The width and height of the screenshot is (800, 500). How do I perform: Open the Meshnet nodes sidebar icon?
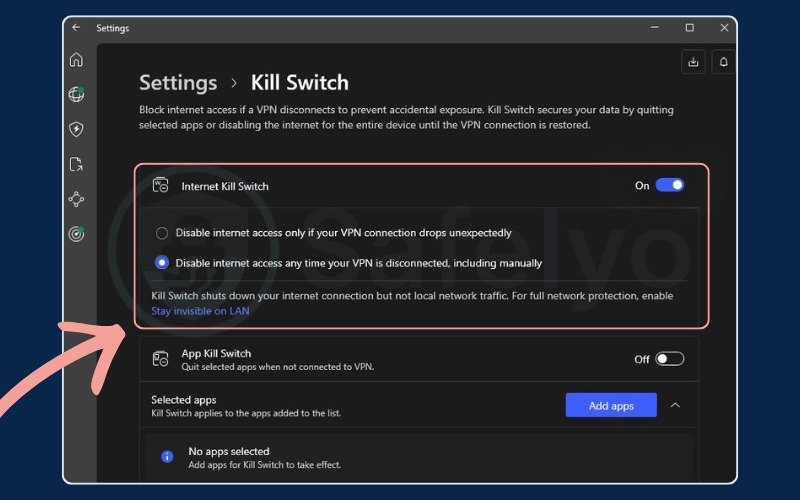76,199
